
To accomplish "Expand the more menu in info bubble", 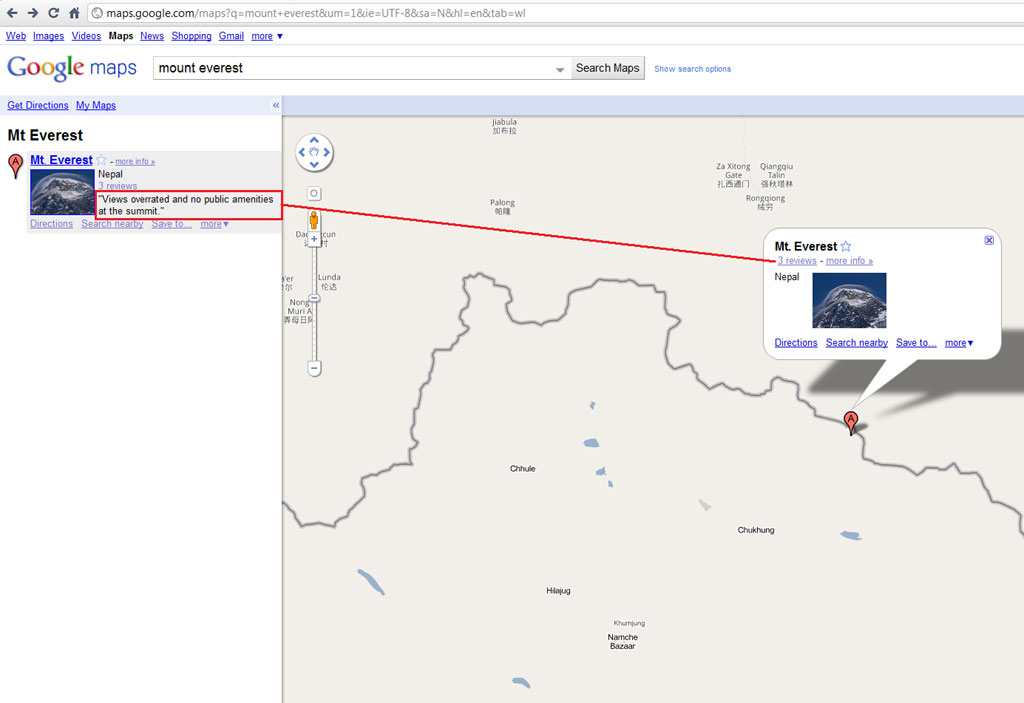I will (959, 343).
